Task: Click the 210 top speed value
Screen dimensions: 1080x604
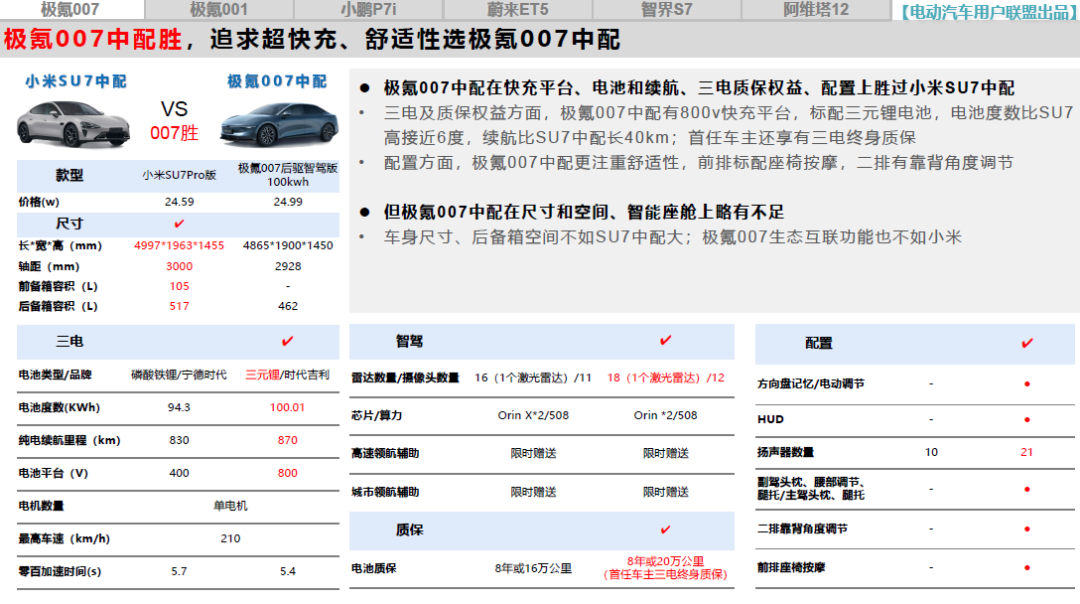Action: pyautogui.click(x=230, y=539)
